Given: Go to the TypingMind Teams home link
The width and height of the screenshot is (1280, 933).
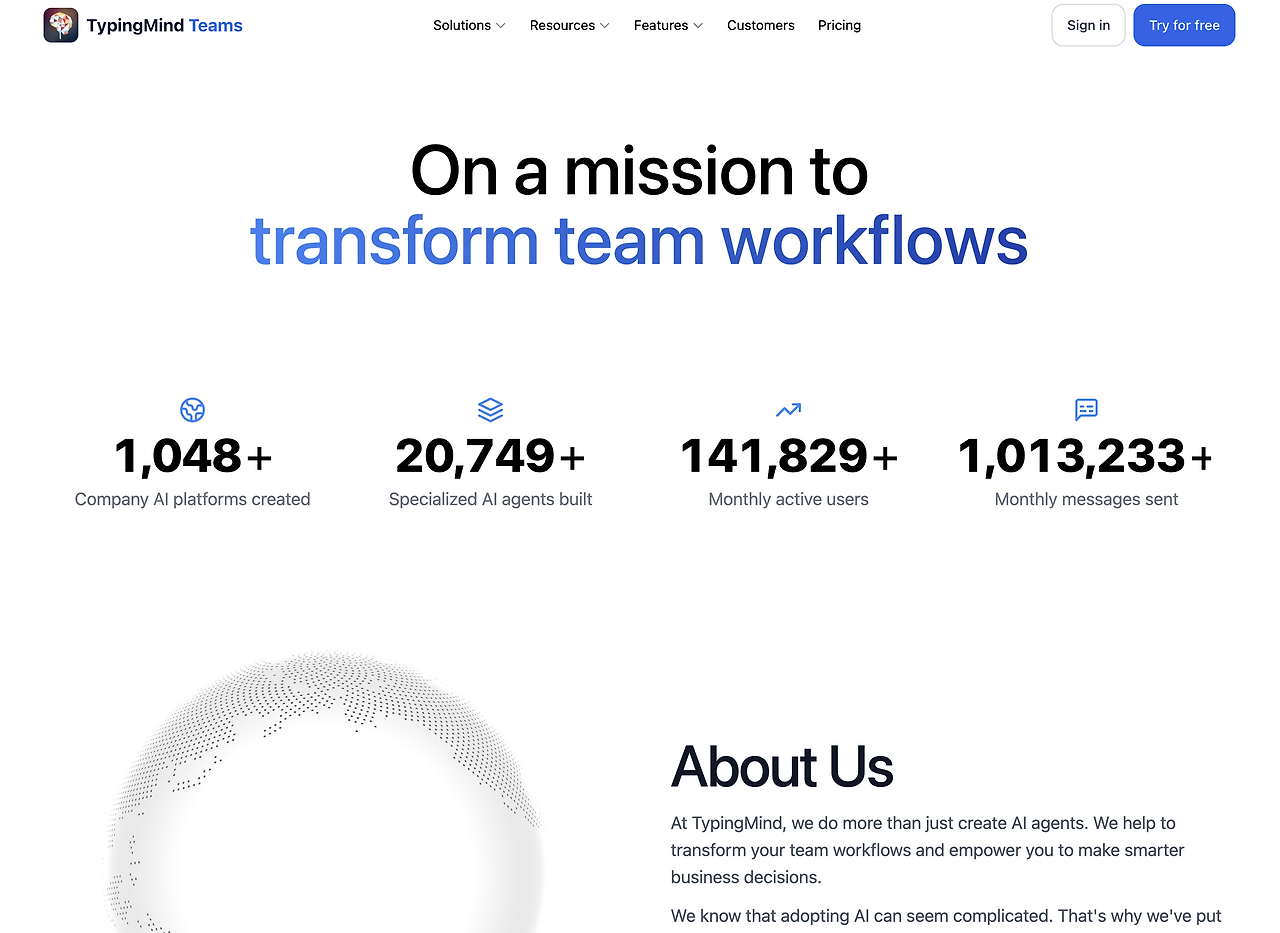Looking at the screenshot, I should pos(143,25).
